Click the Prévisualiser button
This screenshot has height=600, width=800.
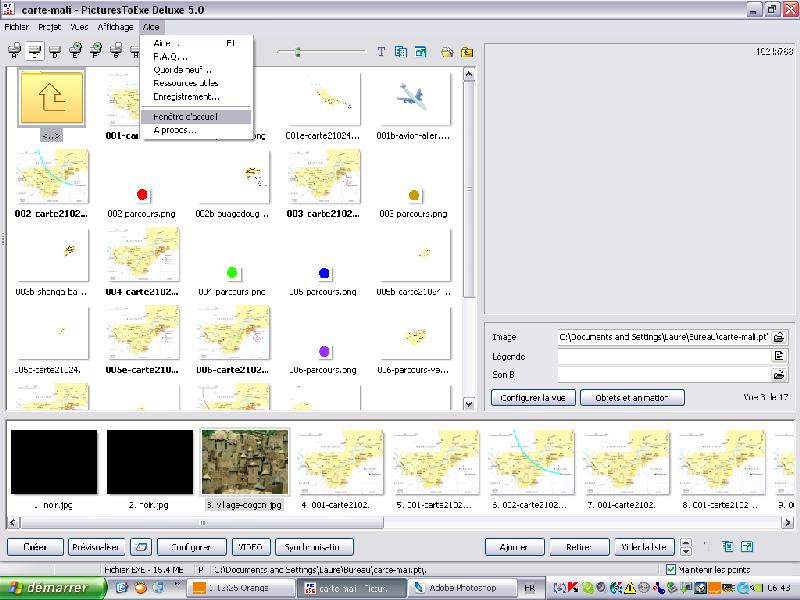[96, 547]
